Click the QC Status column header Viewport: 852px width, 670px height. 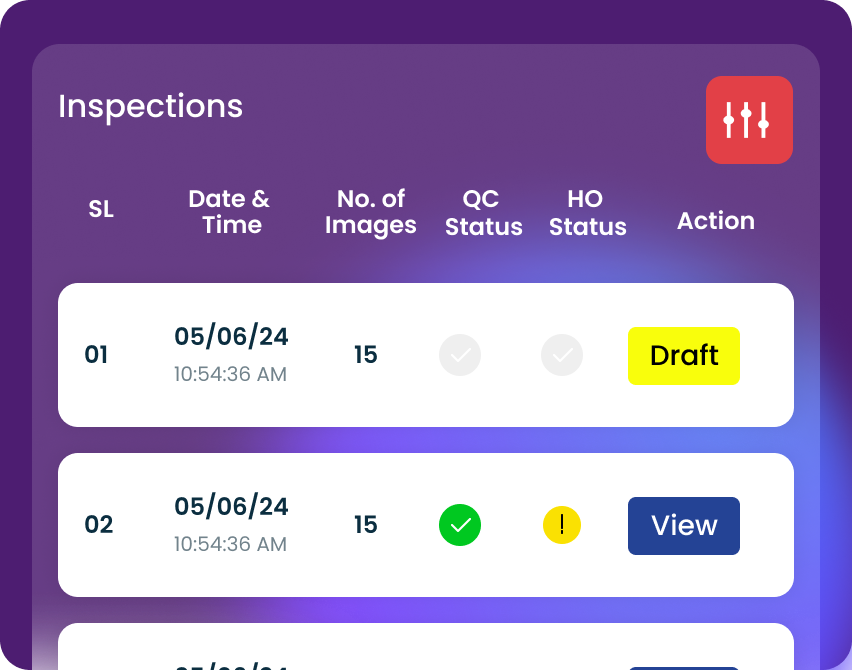484,213
